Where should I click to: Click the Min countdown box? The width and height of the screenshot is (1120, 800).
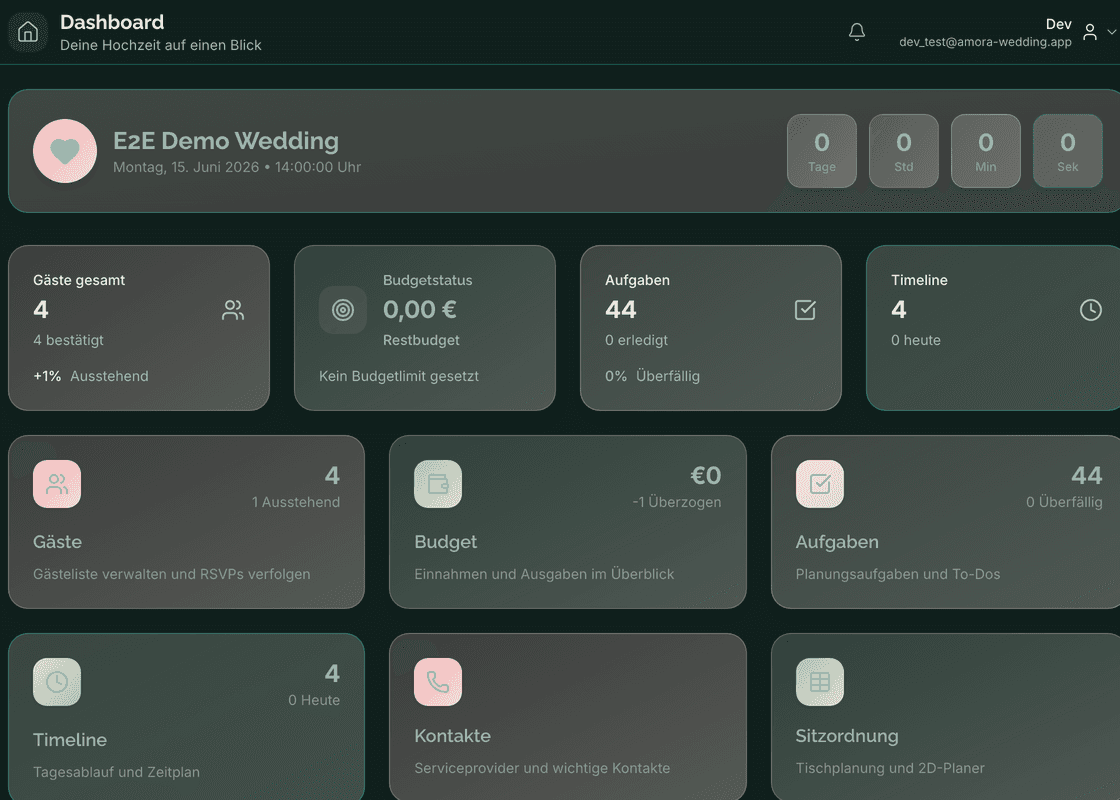(986, 151)
